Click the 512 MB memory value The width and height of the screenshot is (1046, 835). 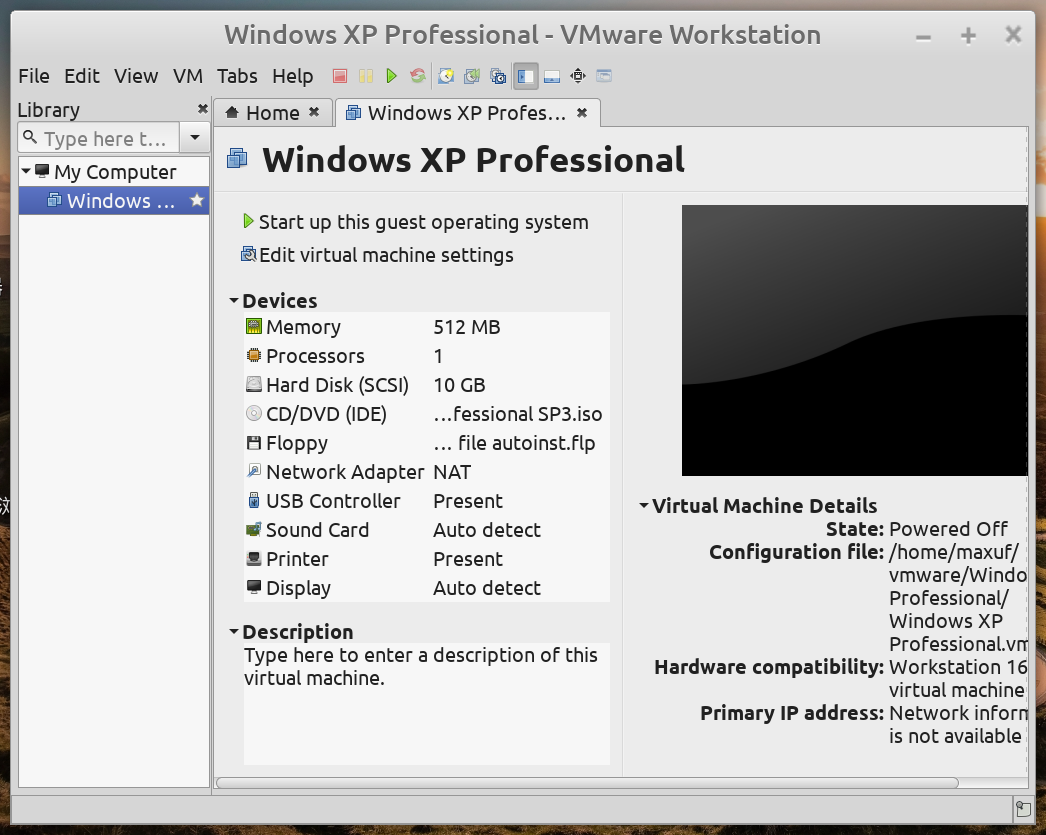[466, 327]
